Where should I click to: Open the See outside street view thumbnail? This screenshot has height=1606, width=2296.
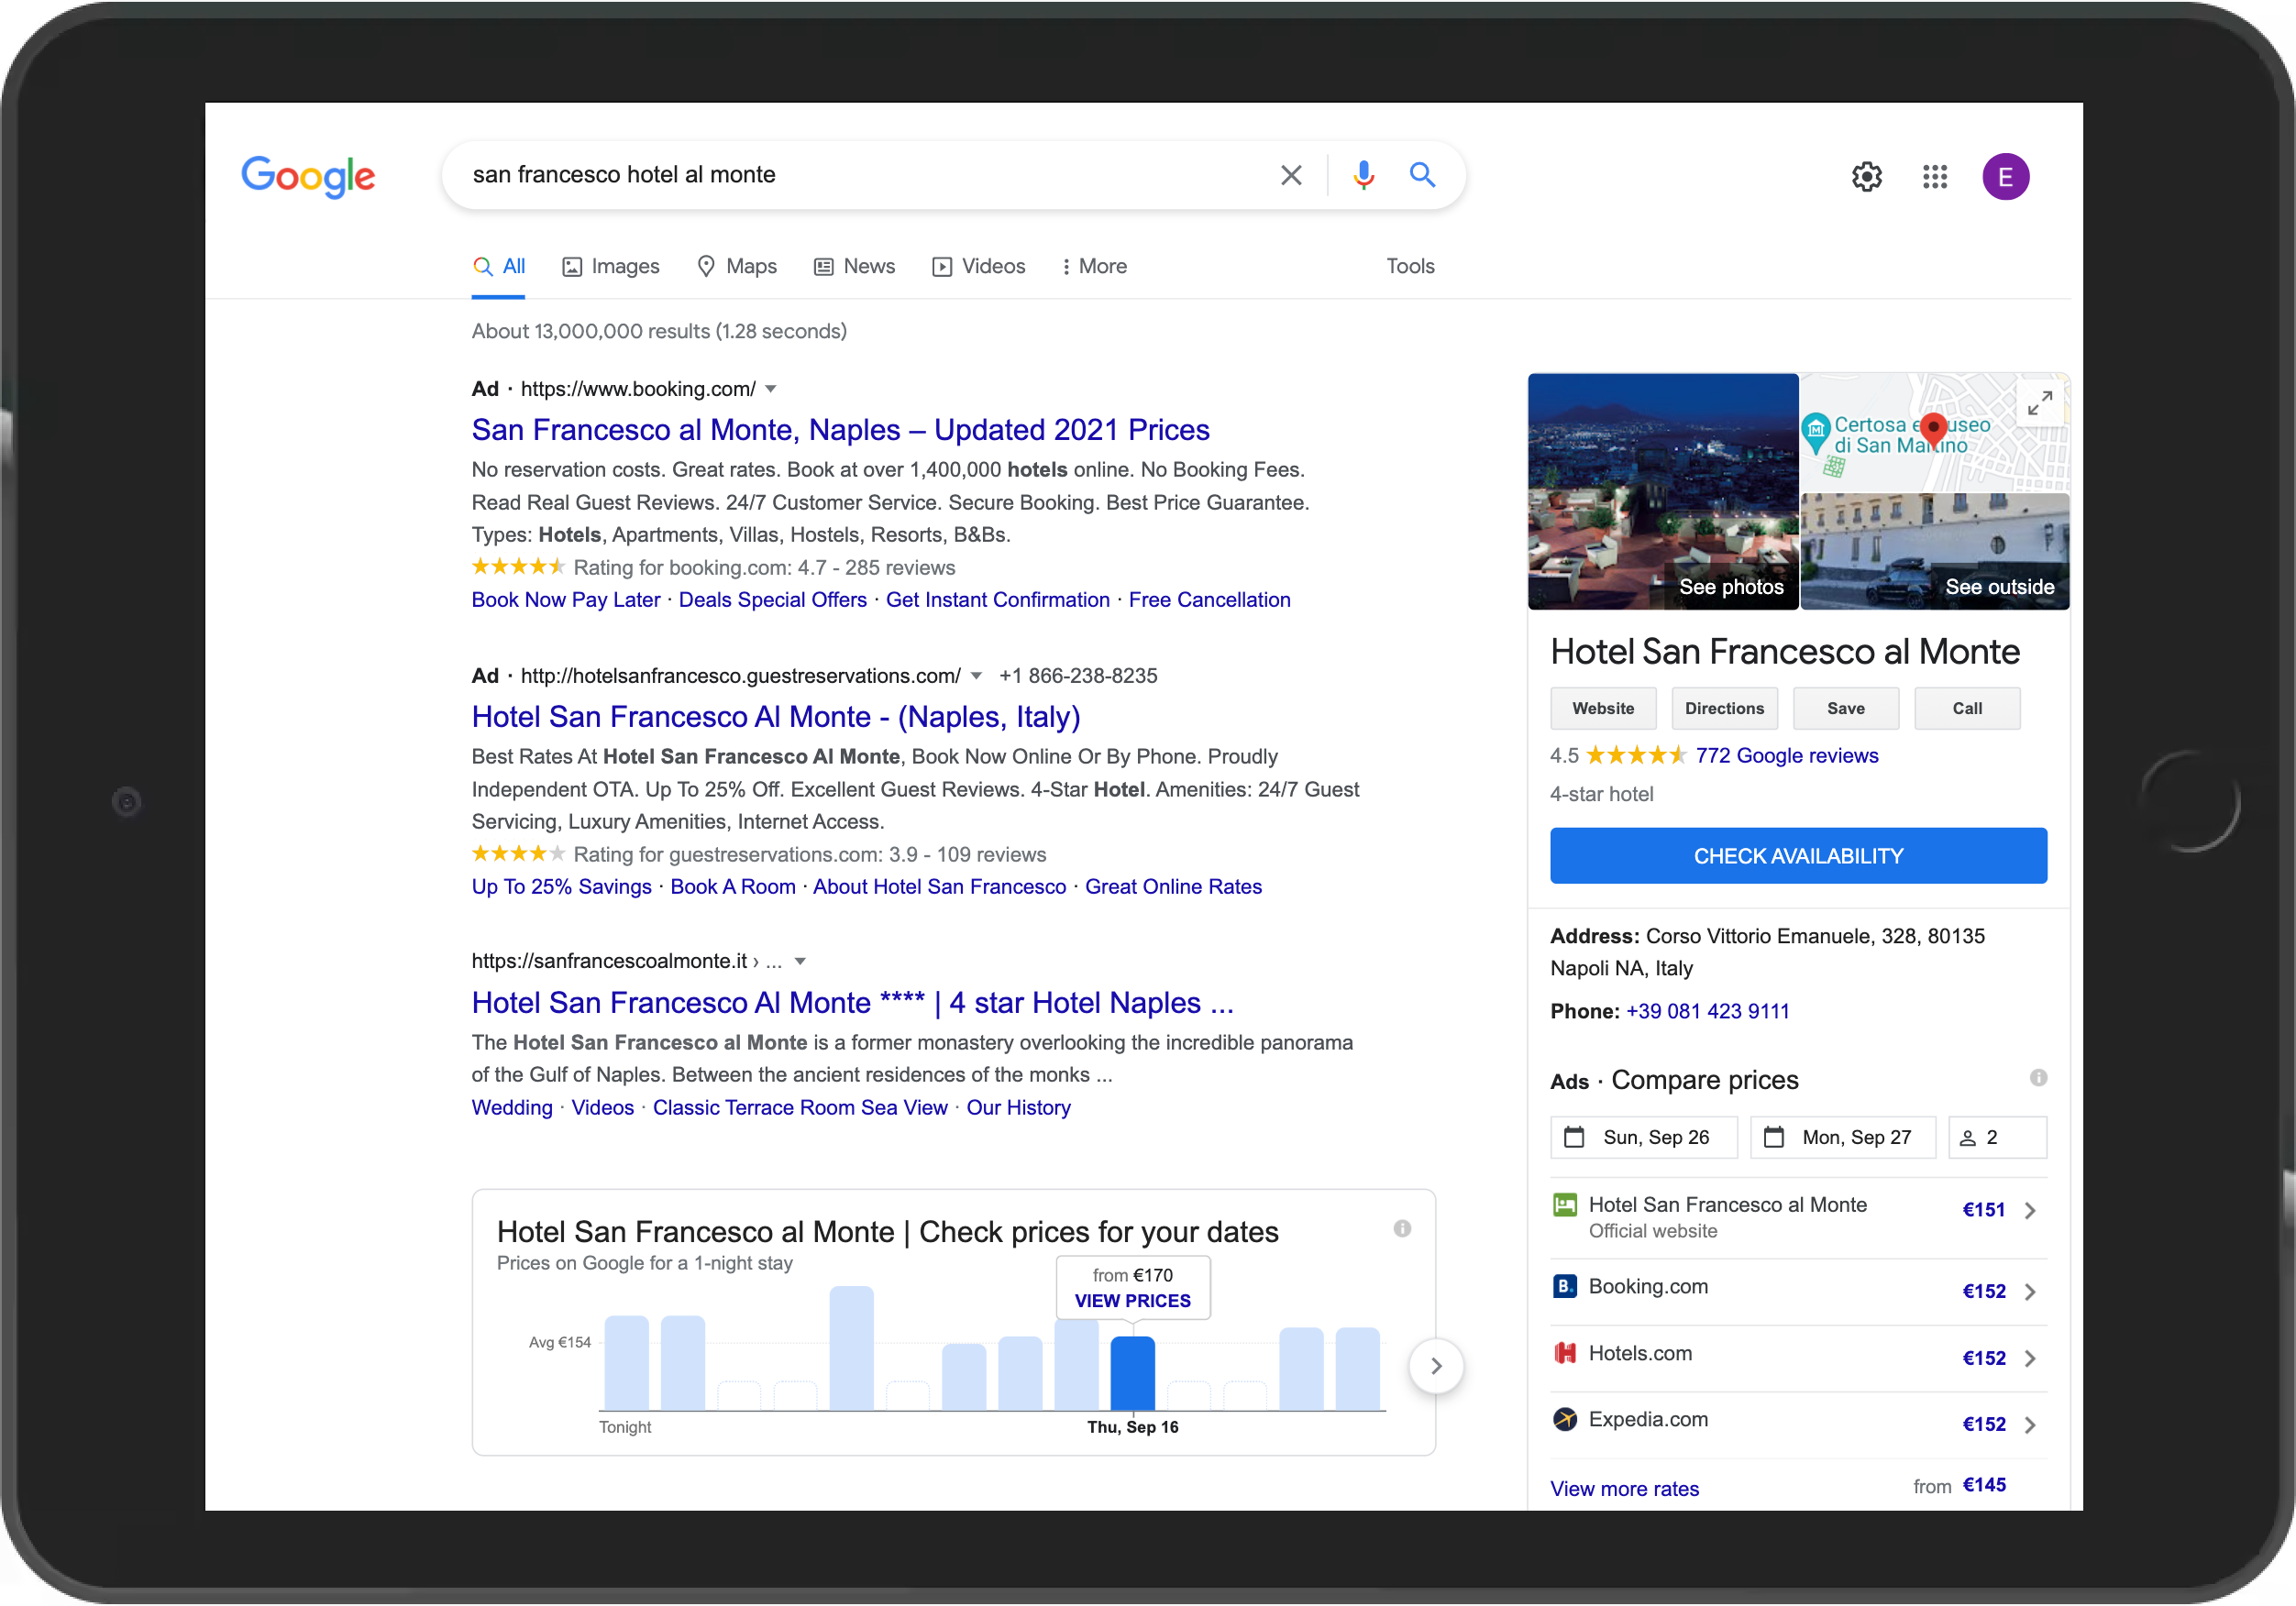pyautogui.click(x=1934, y=551)
